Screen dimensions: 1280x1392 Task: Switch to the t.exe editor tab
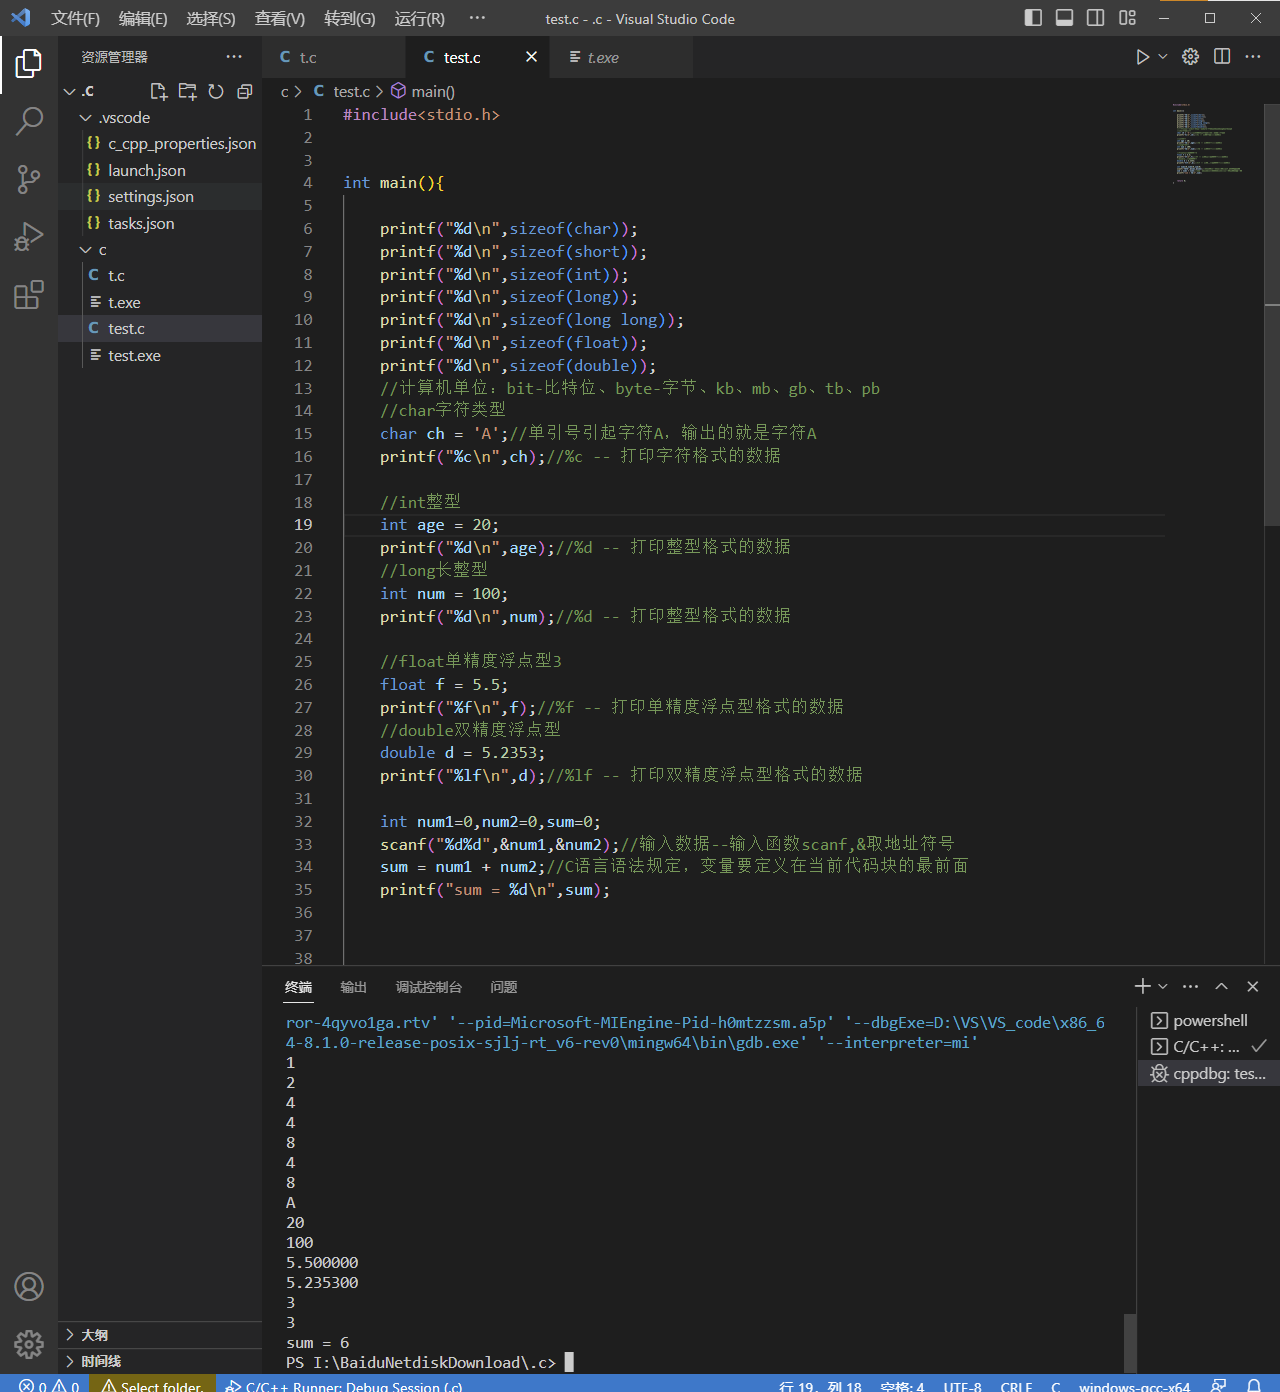tap(620, 57)
